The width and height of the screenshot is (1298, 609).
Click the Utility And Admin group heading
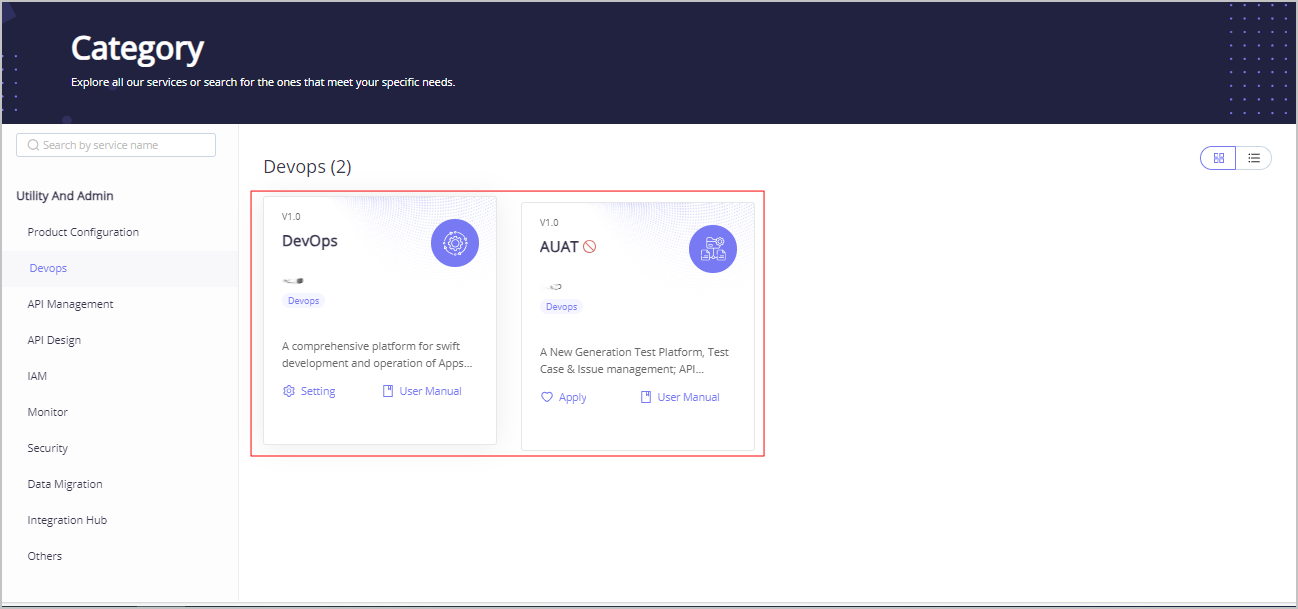point(65,196)
